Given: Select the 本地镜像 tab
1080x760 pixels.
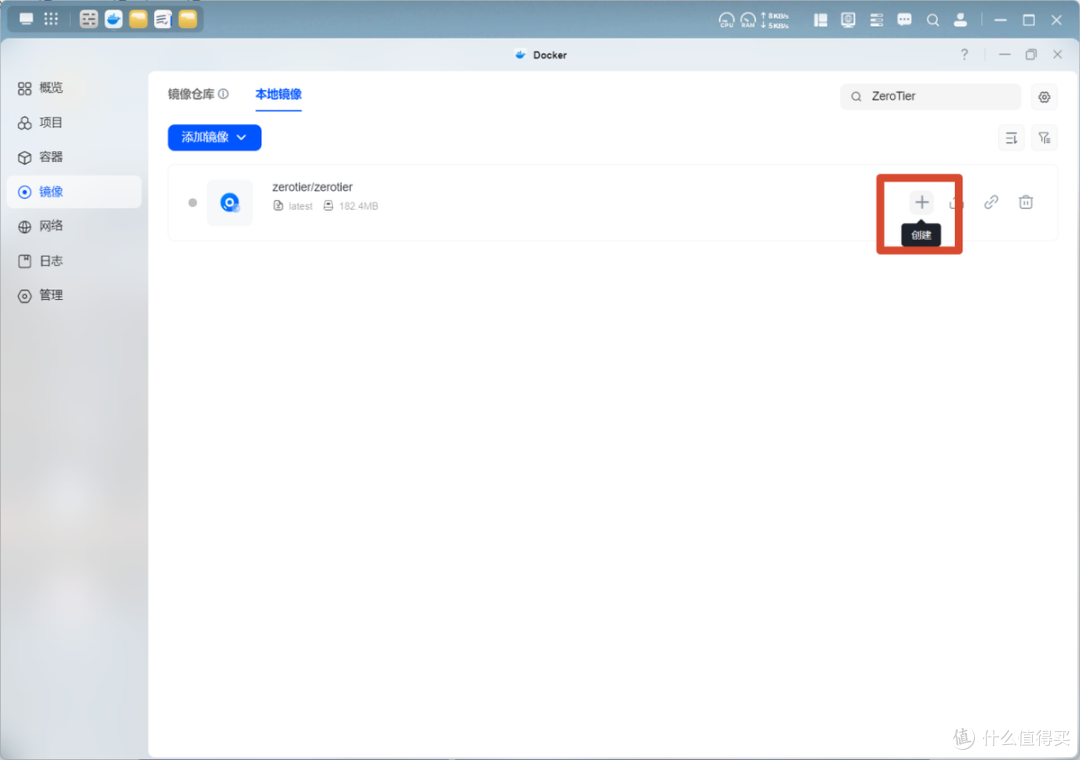Looking at the screenshot, I should (278, 94).
